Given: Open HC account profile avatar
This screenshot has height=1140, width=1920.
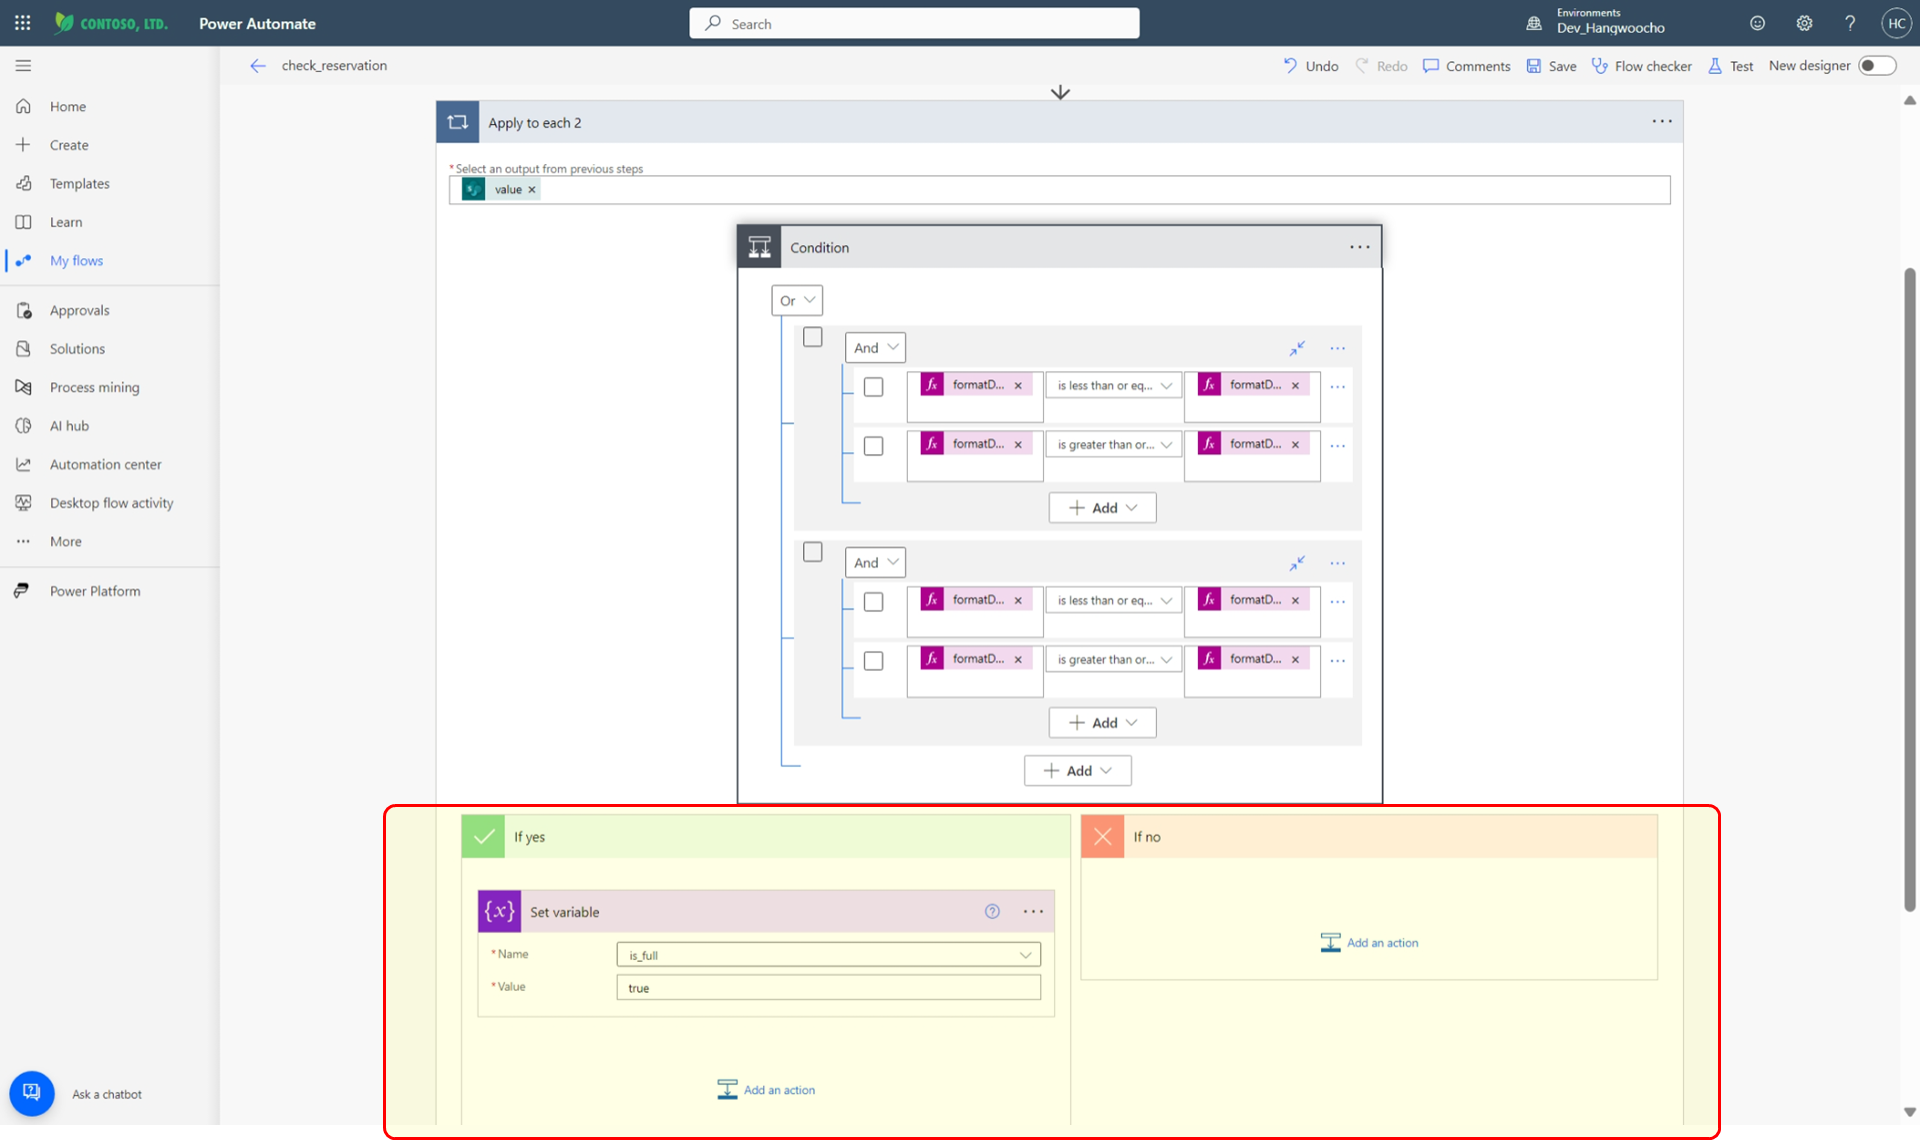Looking at the screenshot, I should tap(1896, 23).
